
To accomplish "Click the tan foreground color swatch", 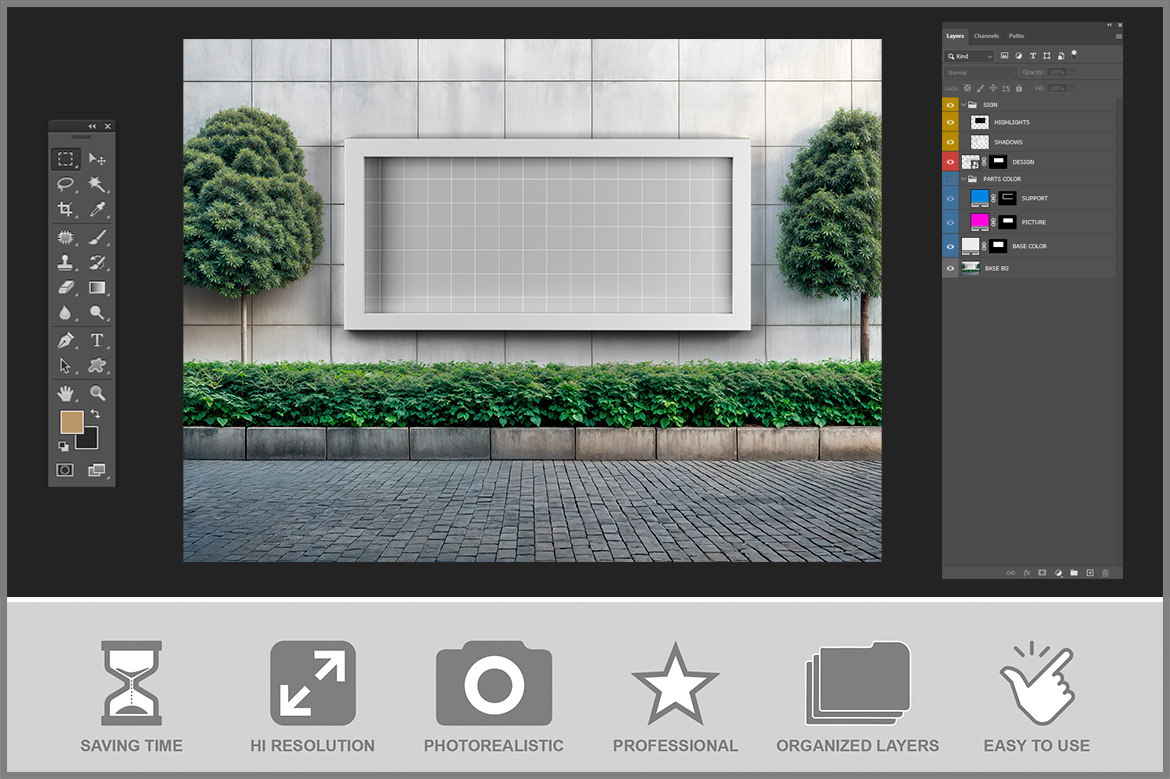I will (71, 422).
